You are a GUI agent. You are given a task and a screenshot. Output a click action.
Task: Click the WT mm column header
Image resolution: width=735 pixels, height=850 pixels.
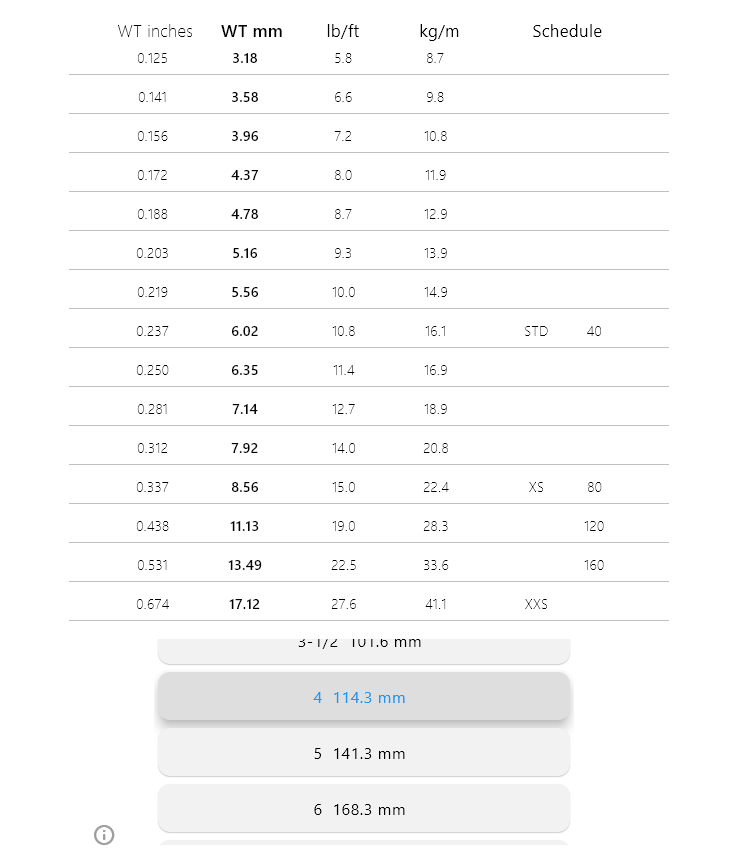coord(252,31)
